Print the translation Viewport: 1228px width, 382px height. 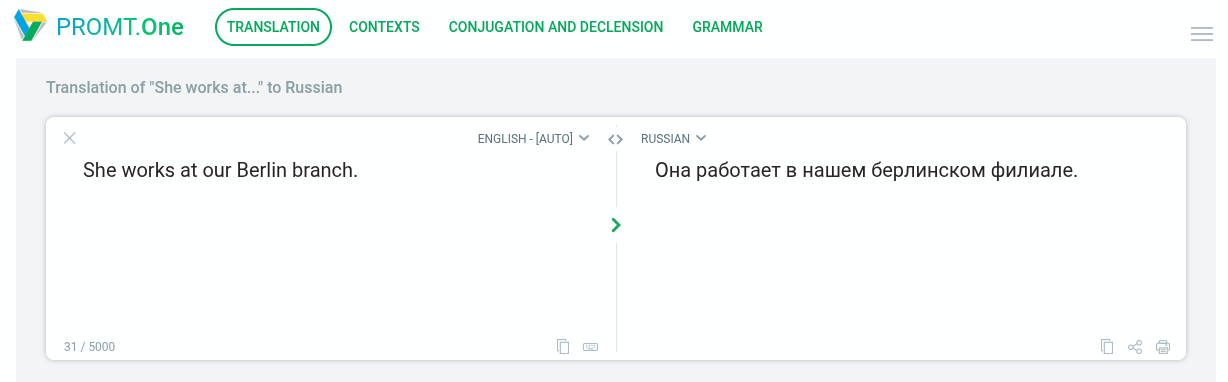pyautogui.click(x=1163, y=347)
